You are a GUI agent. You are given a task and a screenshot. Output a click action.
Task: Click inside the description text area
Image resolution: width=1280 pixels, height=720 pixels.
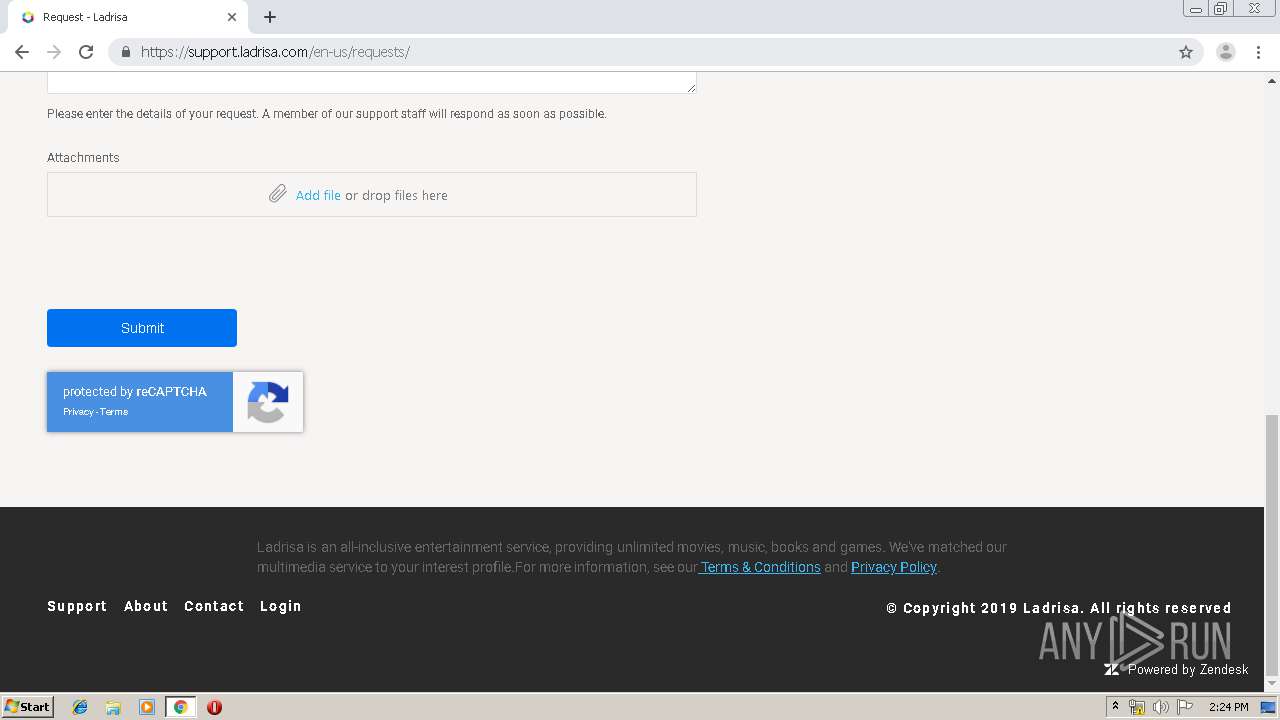(372, 82)
